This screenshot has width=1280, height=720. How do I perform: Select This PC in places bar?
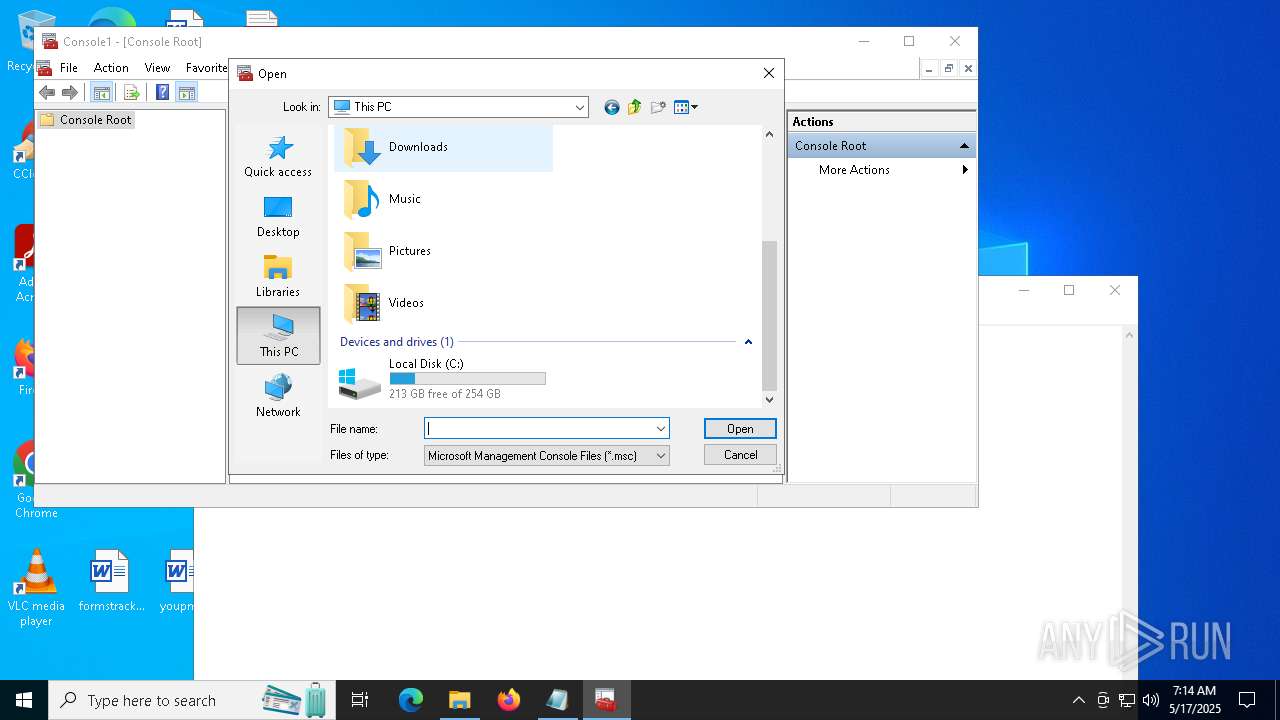278,335
